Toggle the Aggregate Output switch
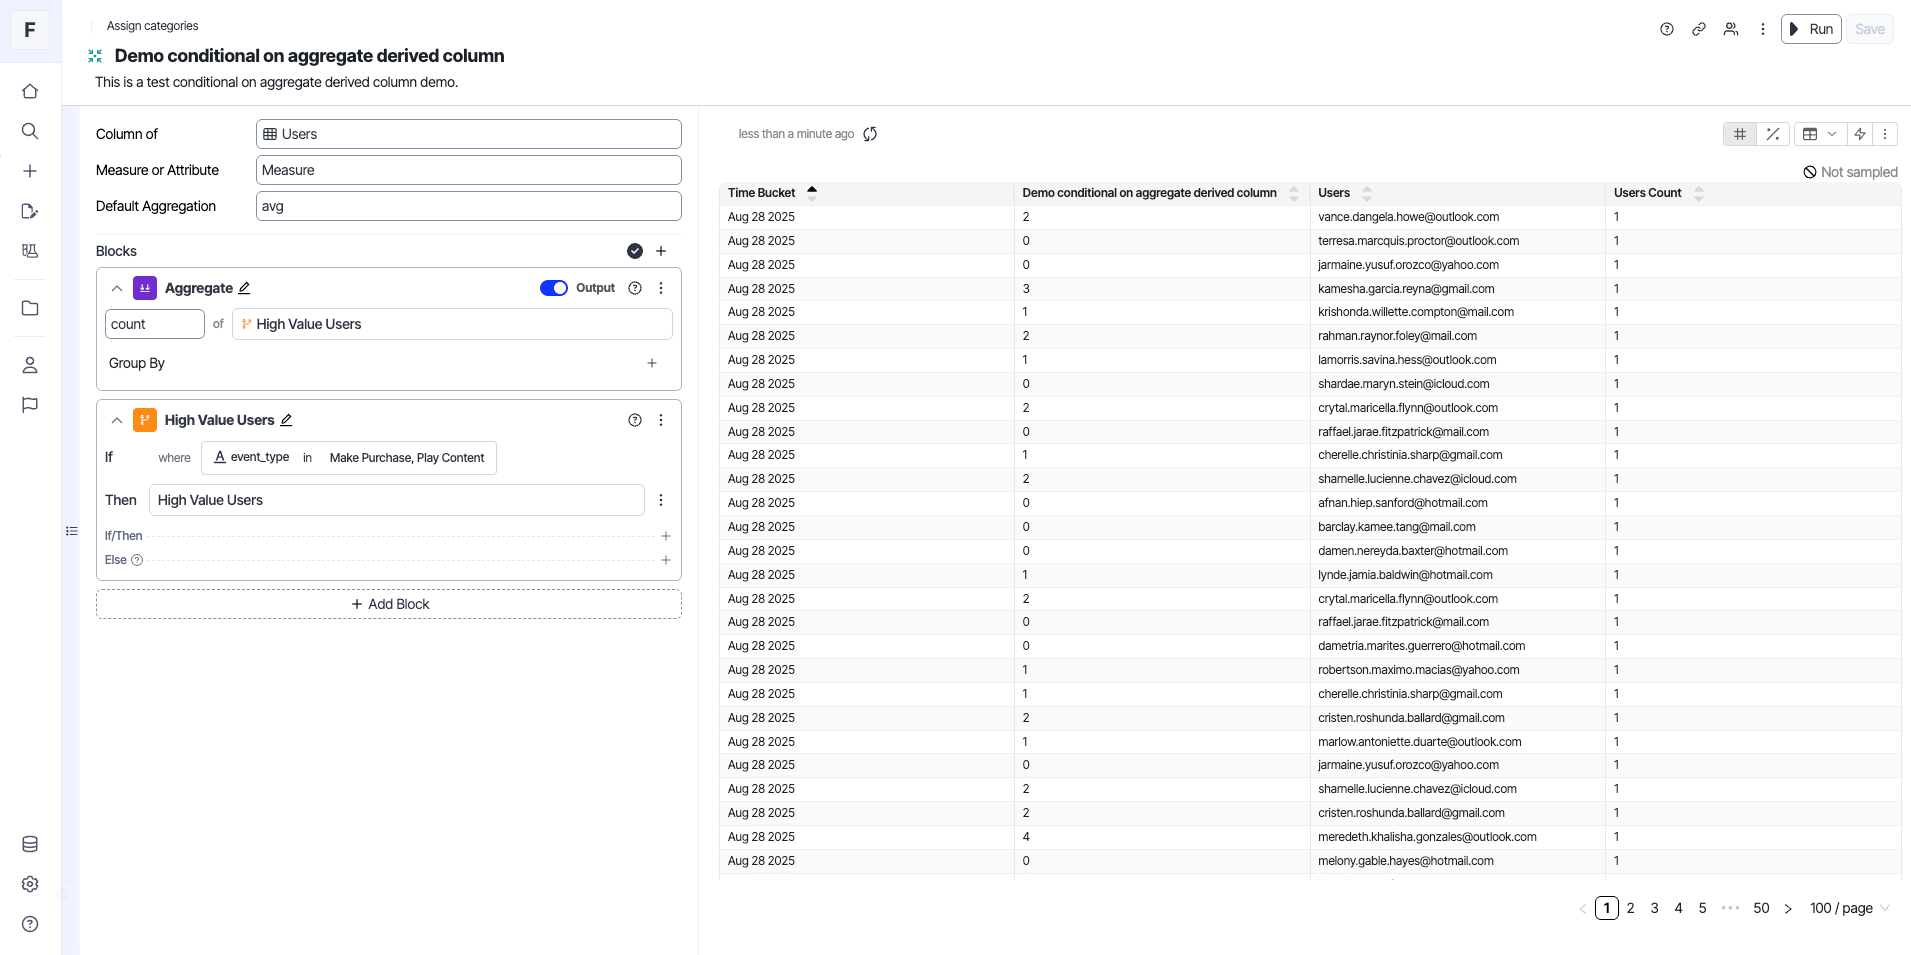 553,288
